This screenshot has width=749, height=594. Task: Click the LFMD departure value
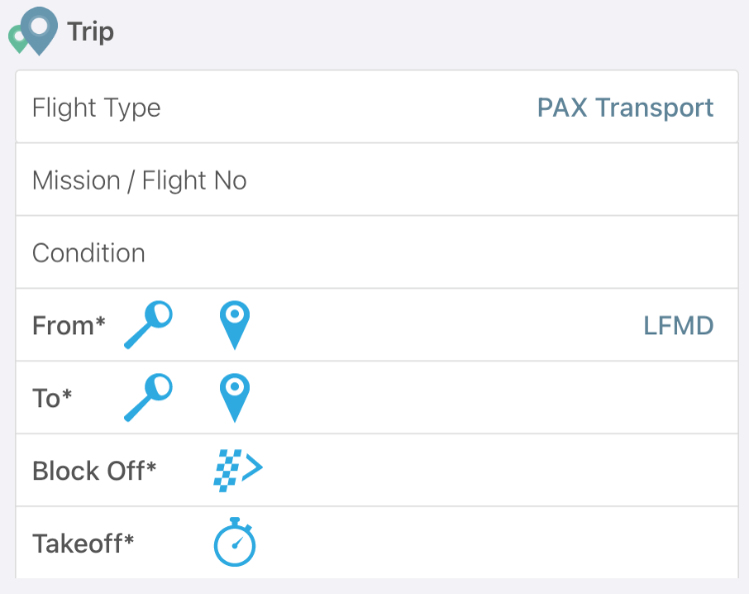(x=678, y=326)
